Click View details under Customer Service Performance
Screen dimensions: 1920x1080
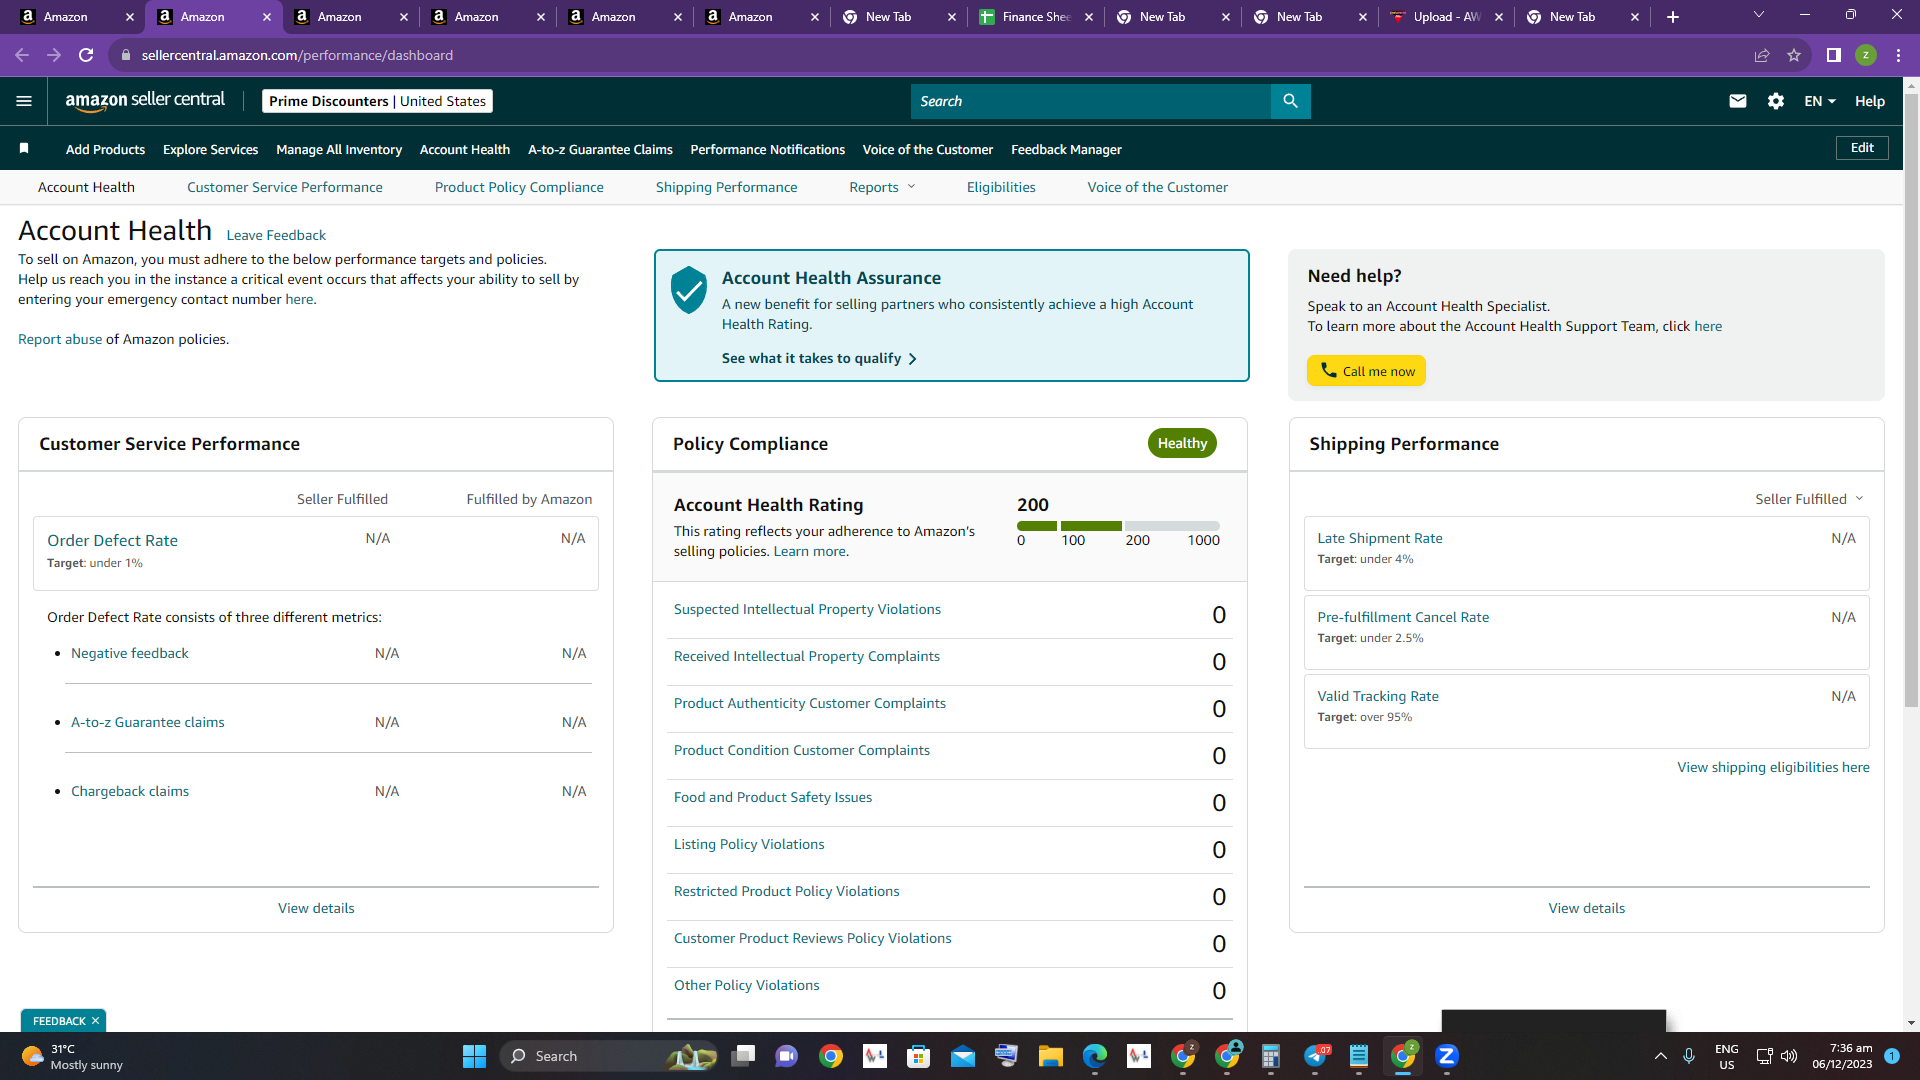point(316,908)
